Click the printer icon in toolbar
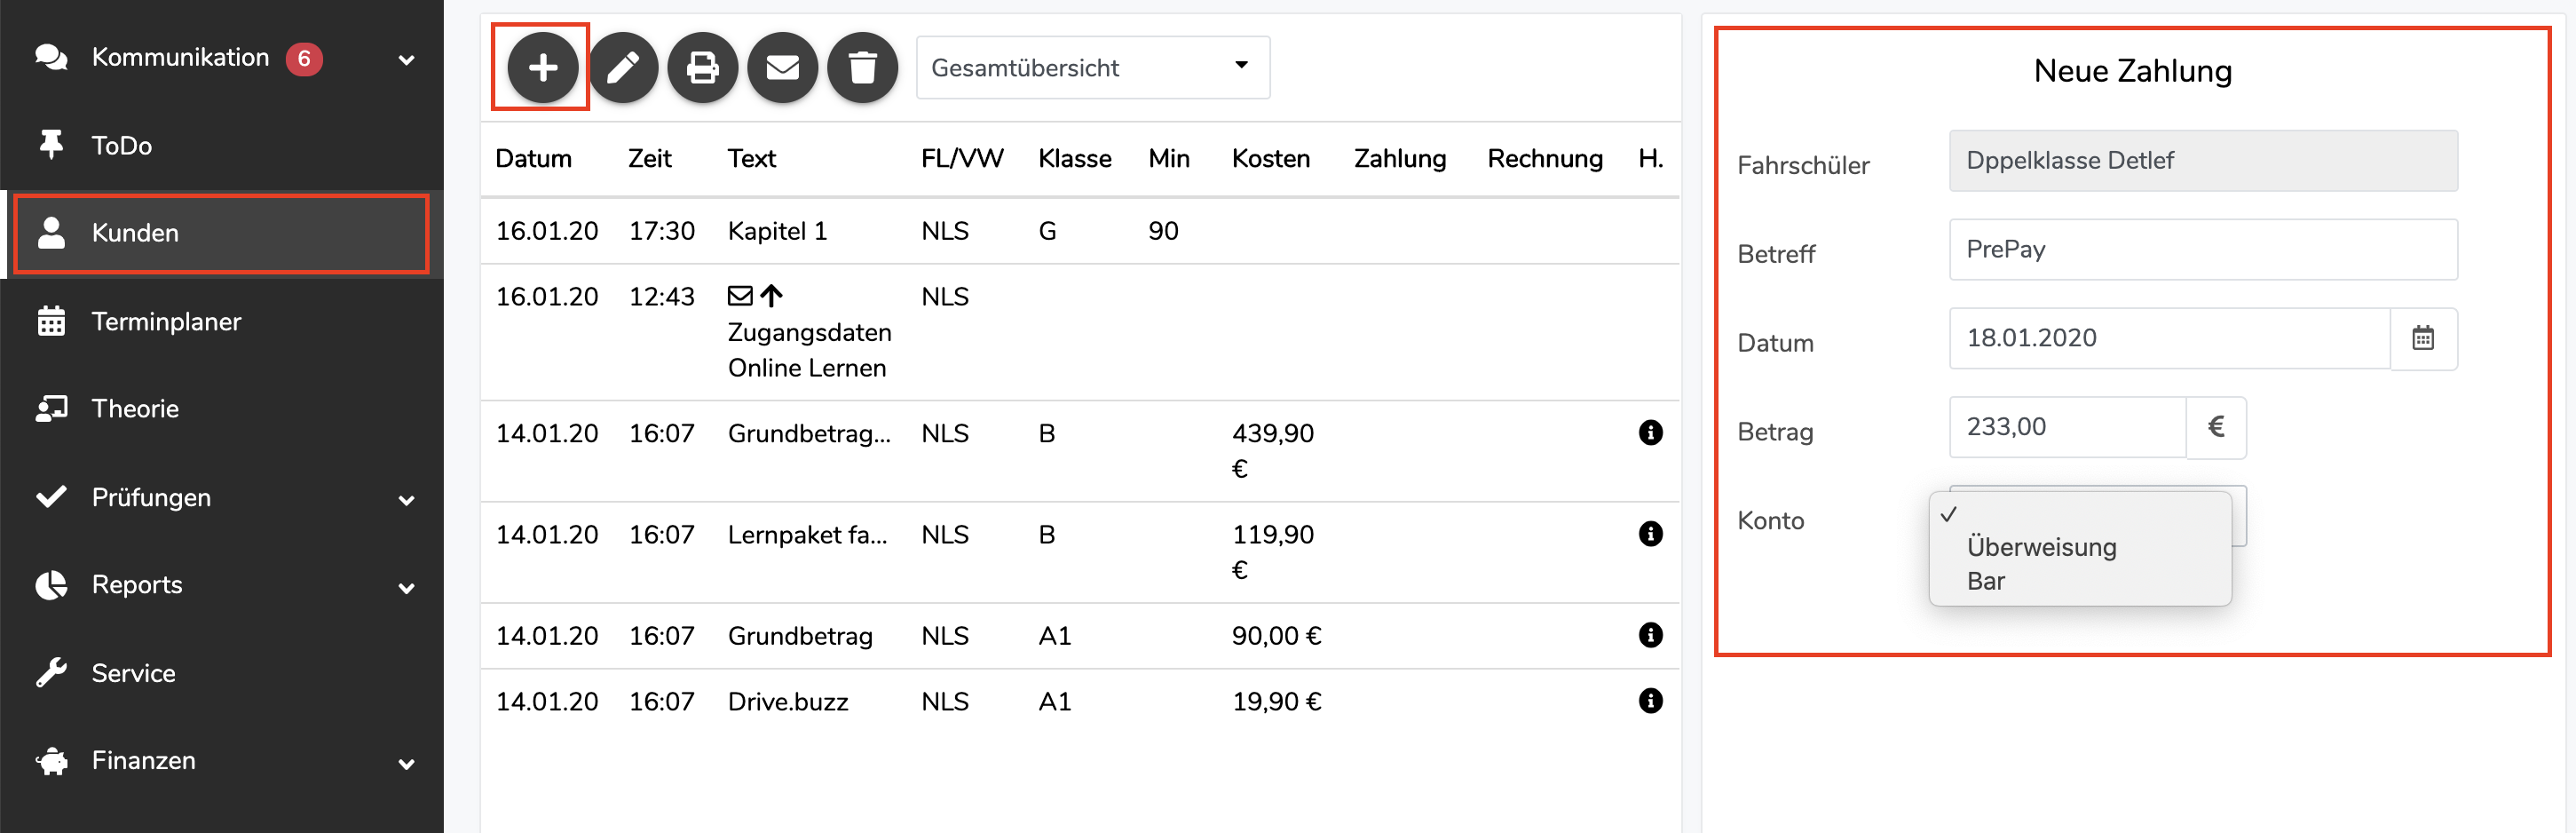 (703, 68)
